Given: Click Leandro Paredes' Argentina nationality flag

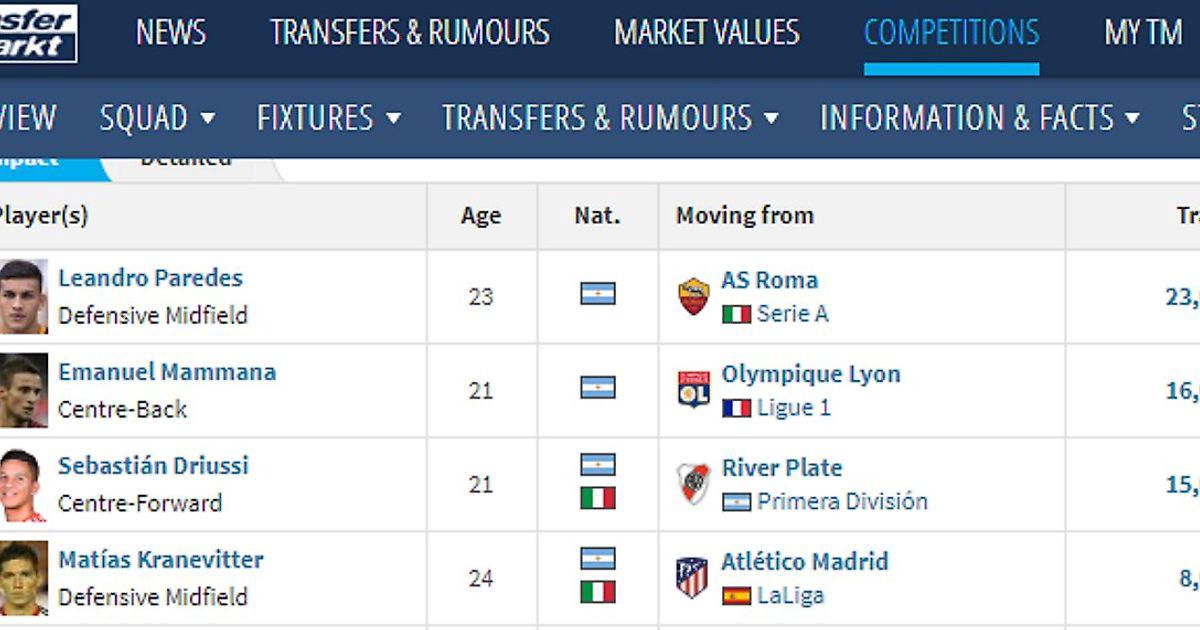Looking at the screenshot, I should pyautogui.click(x=598, y=294).
